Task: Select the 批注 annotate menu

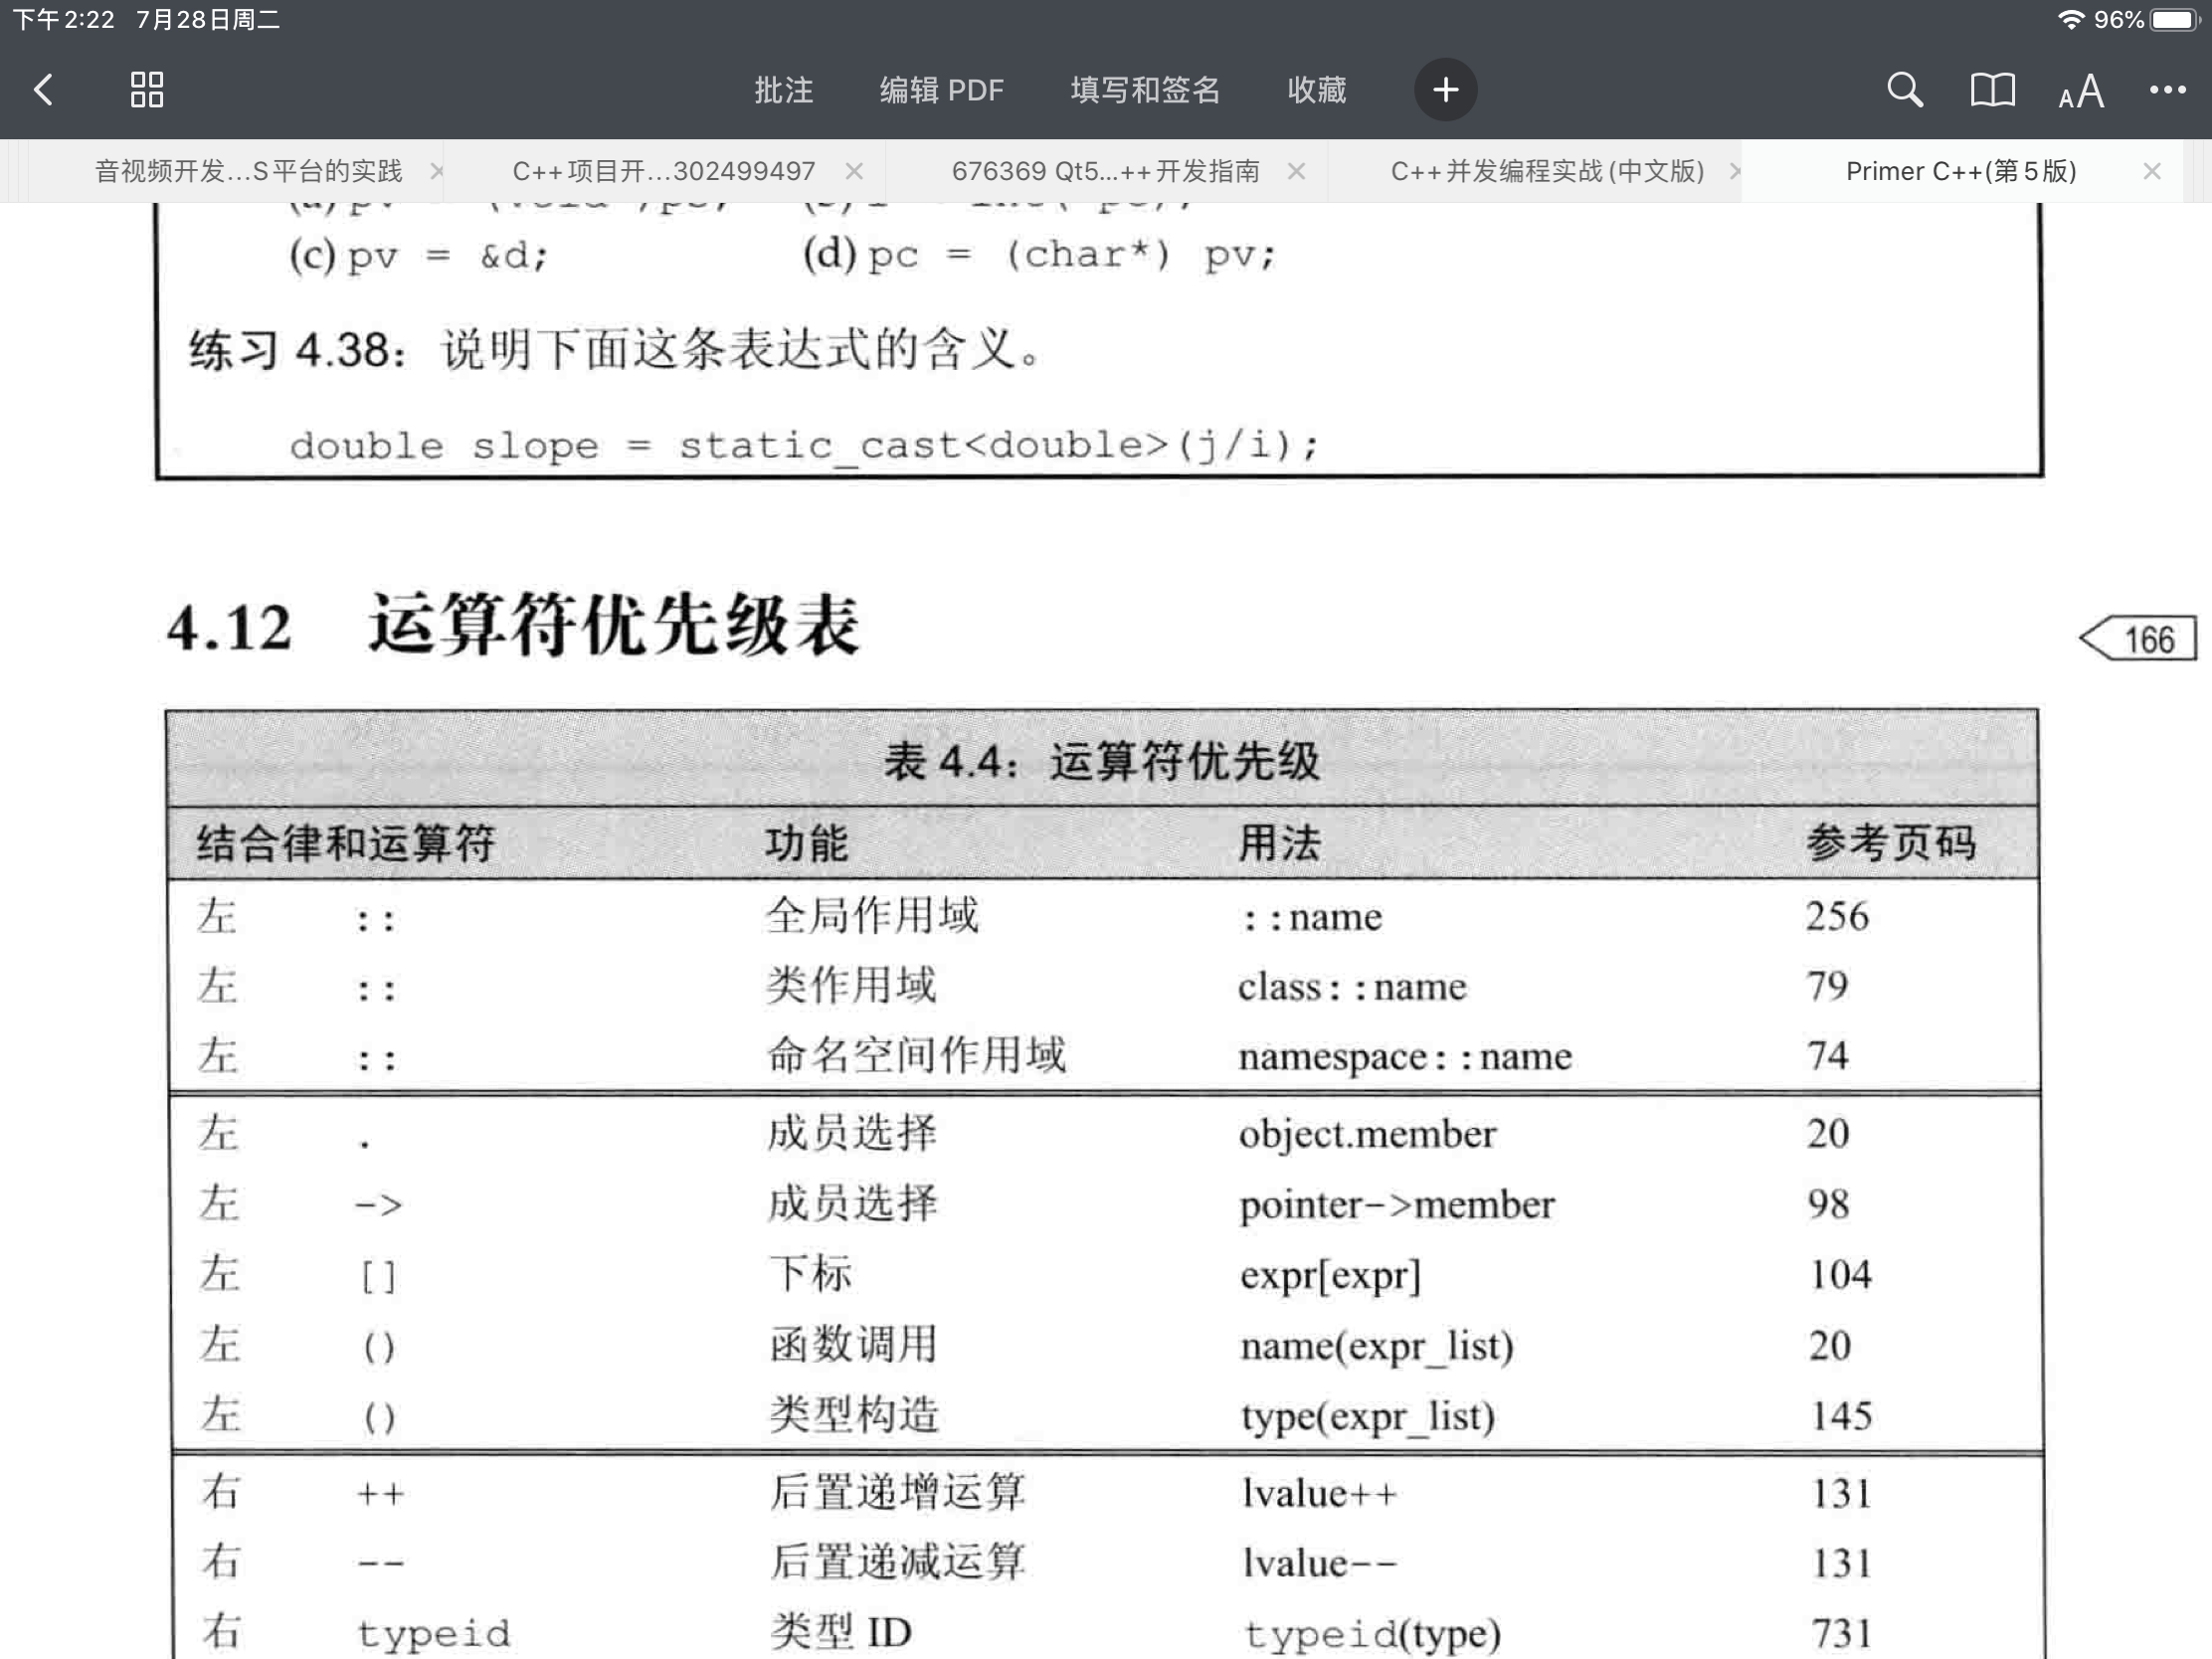Action: pos(783,90)
